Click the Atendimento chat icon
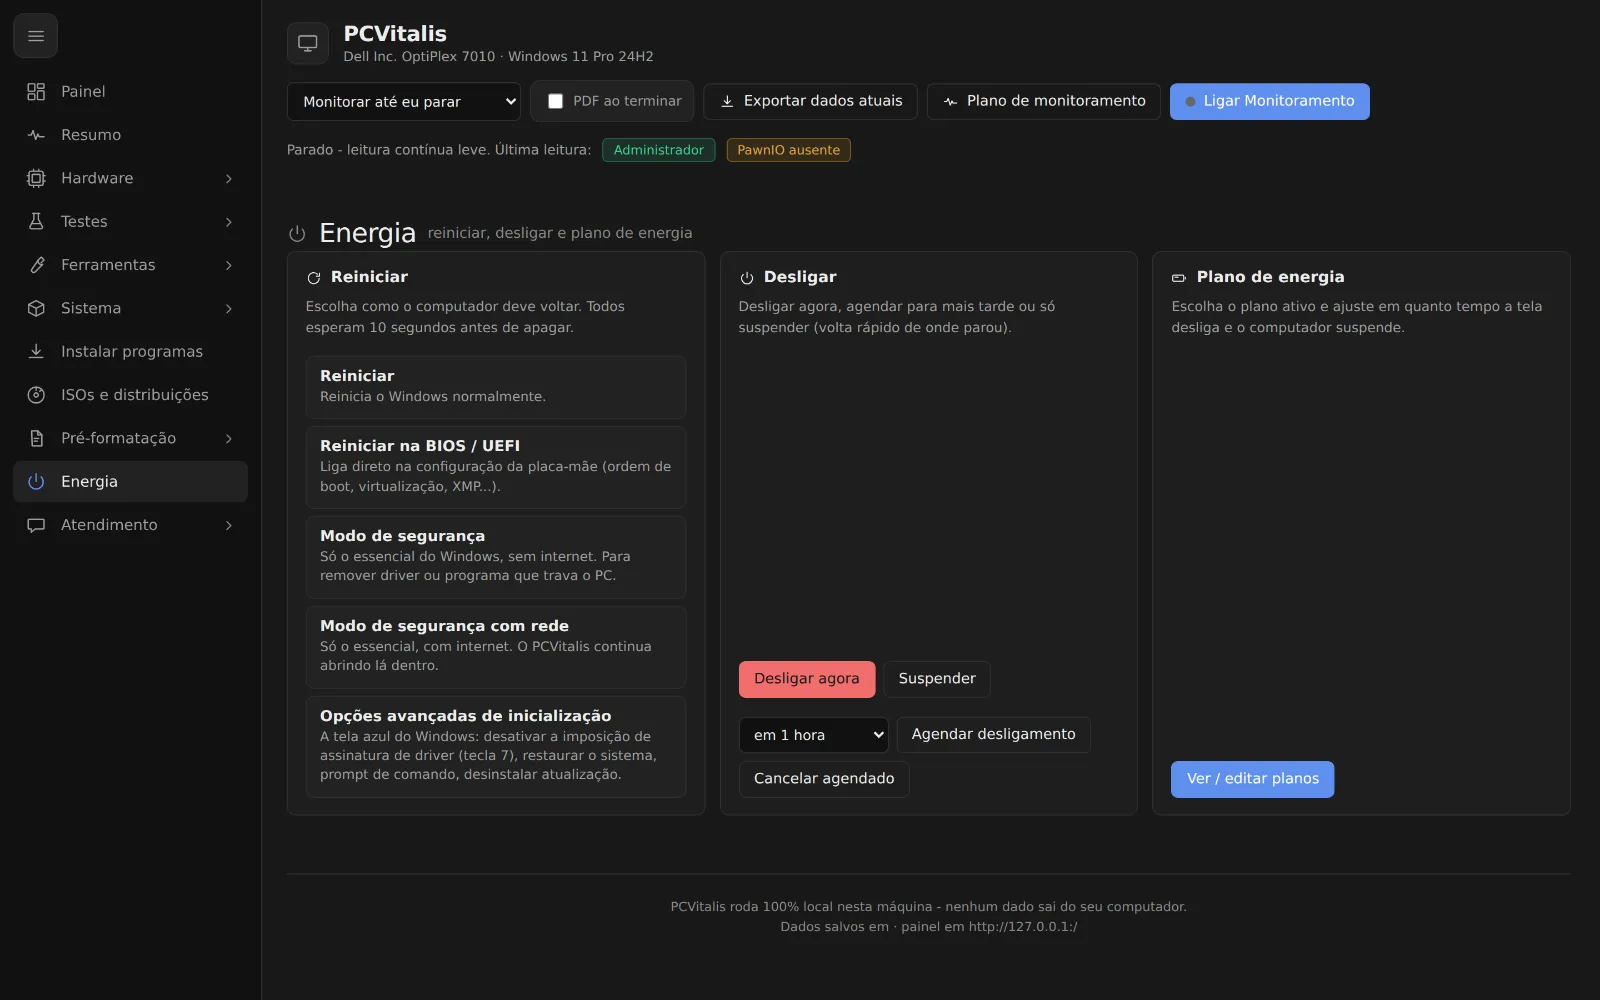The width and height of the screenshot is (1600, 1000). pos(36,525)
